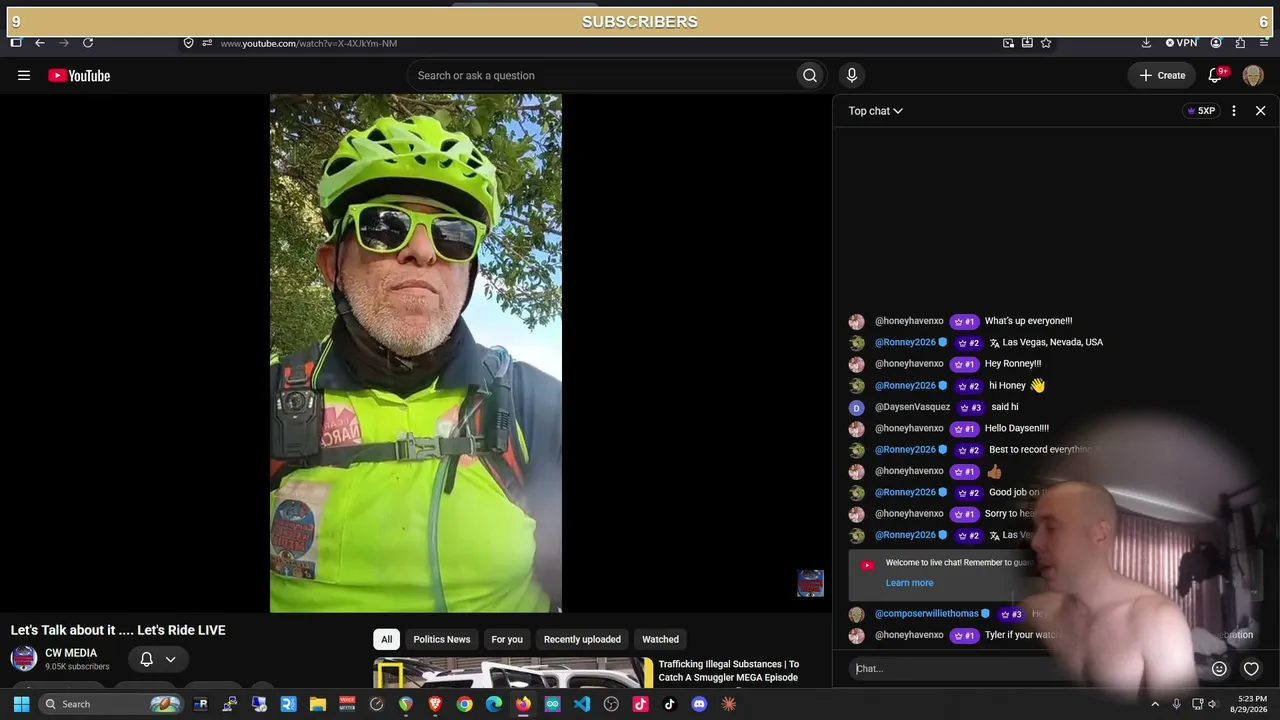Image resolution: width=1280 pixels, height=720 pixels.
Task: Open Visual Studio Code from taskbar
Action: [x=582, y=704]
